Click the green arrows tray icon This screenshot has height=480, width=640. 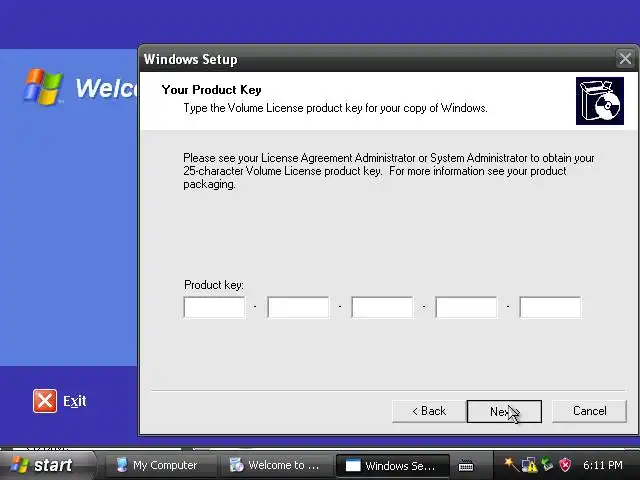(547, 464)
